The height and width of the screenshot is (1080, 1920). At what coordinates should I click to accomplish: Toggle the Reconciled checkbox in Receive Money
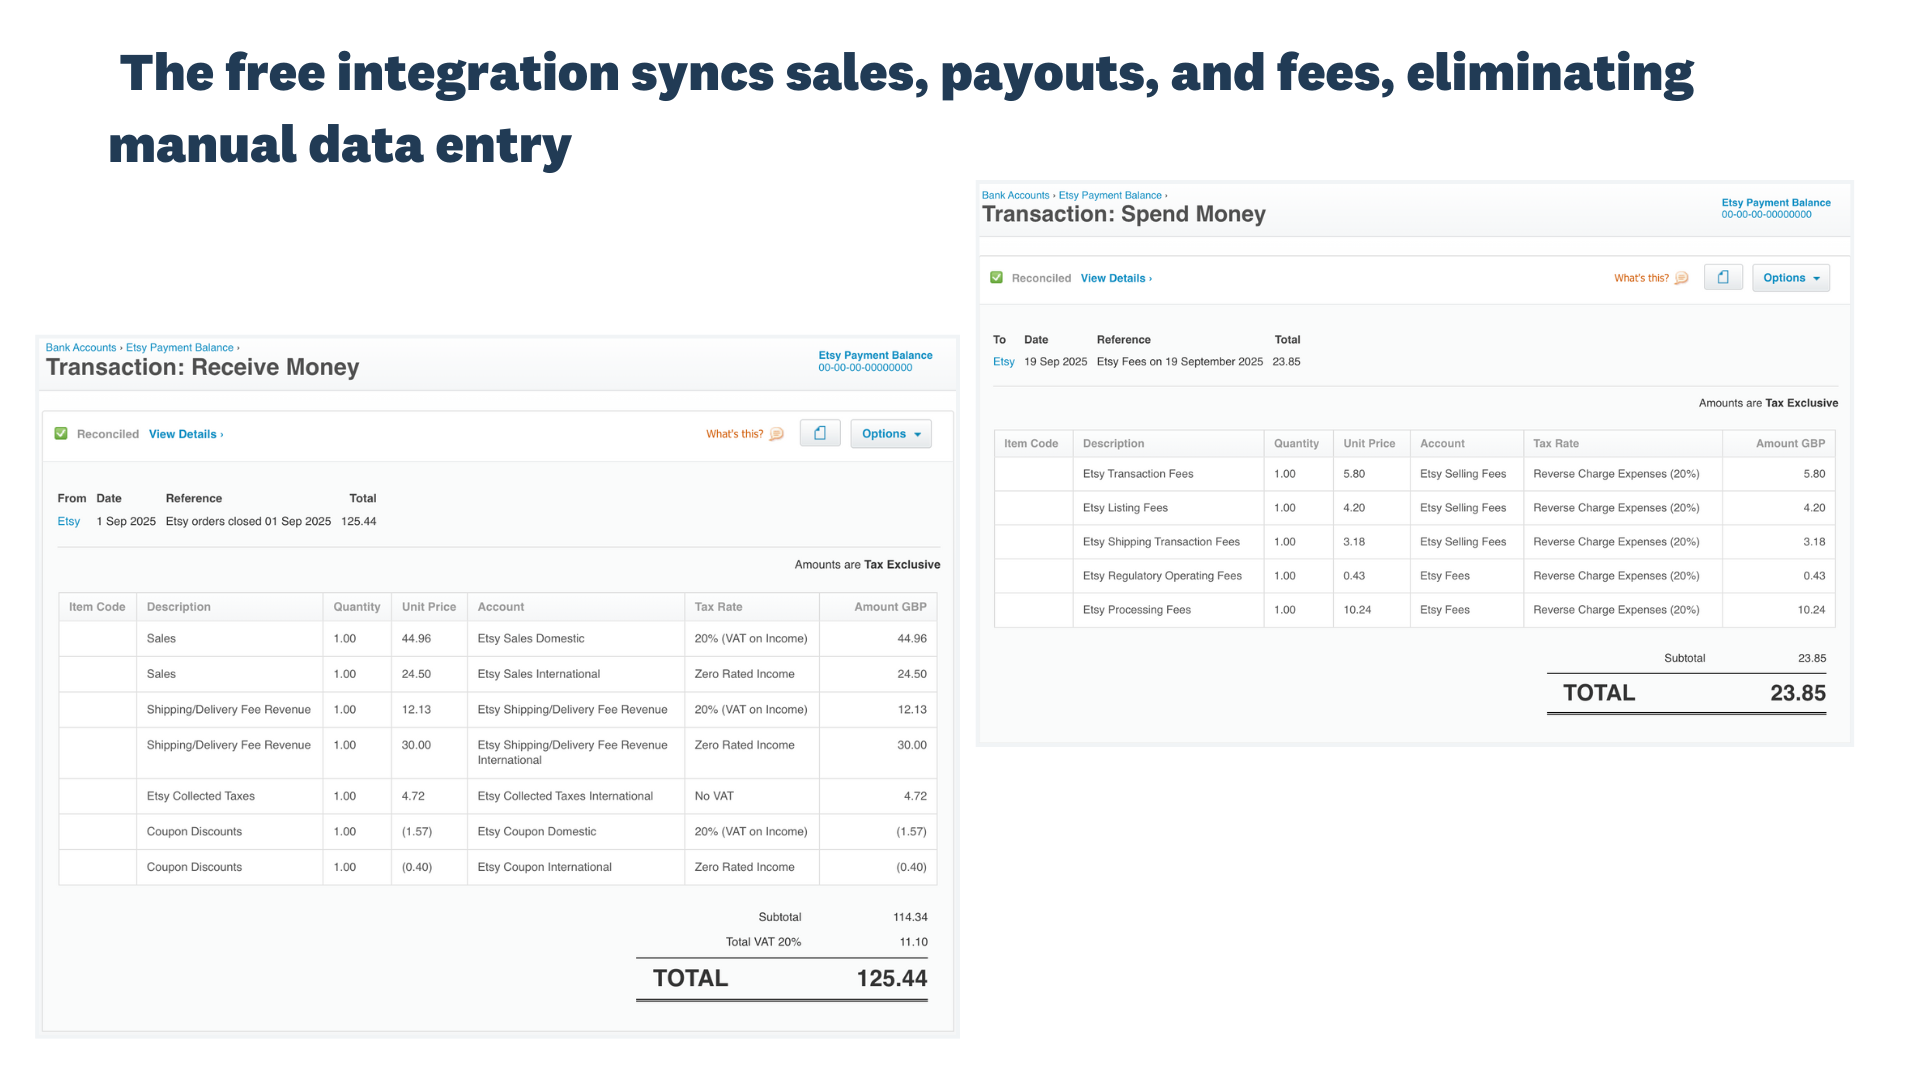pyautogui.click(x=61, y=433)
